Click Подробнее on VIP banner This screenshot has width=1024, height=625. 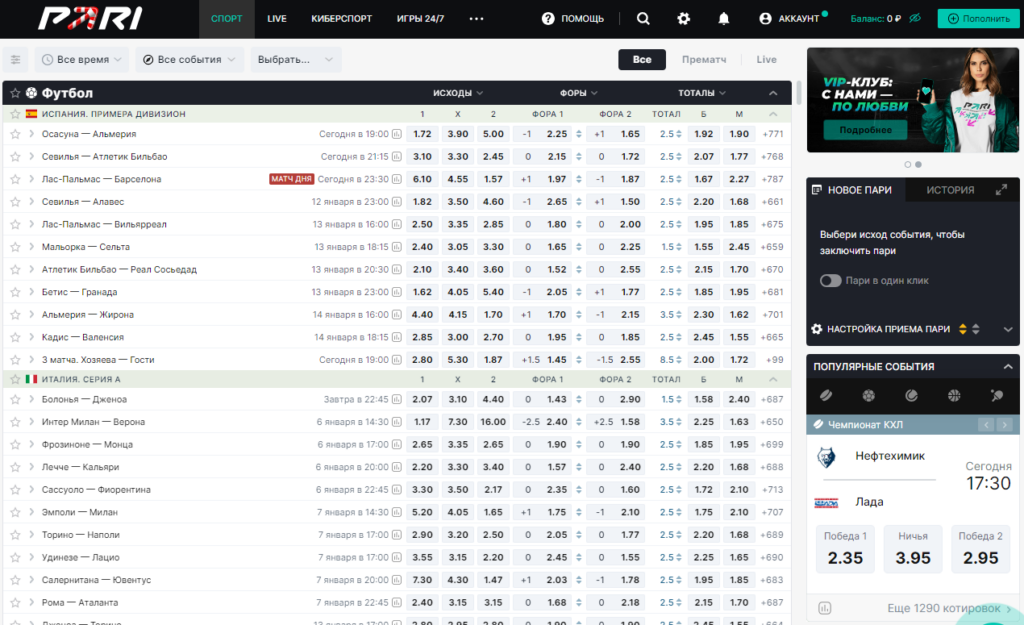click(x=865, y=130)
